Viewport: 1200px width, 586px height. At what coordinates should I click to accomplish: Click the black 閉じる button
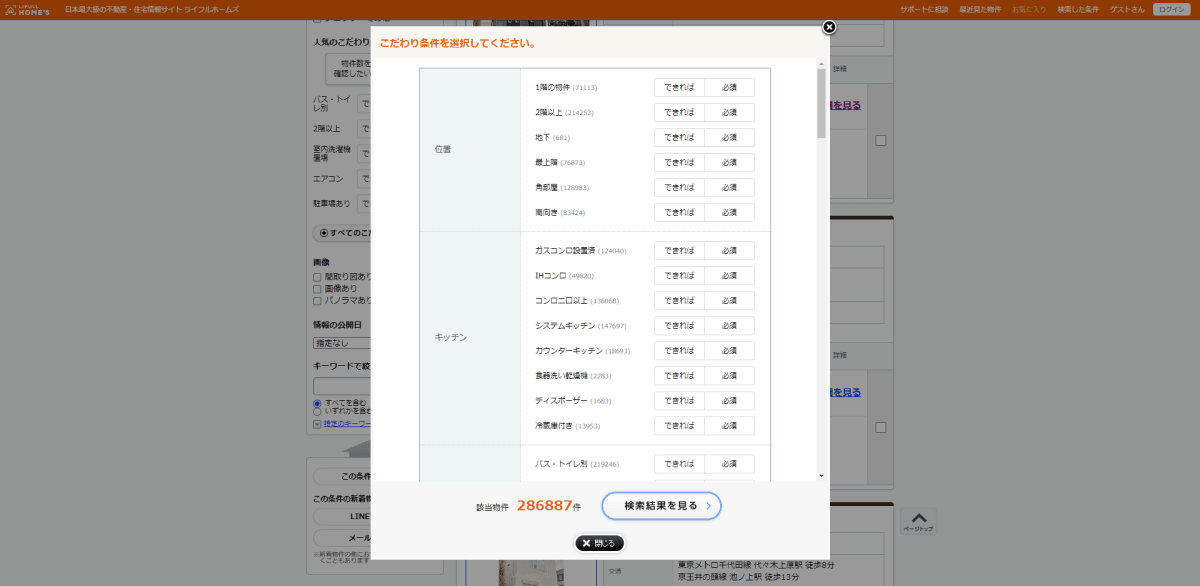[600, 543]
